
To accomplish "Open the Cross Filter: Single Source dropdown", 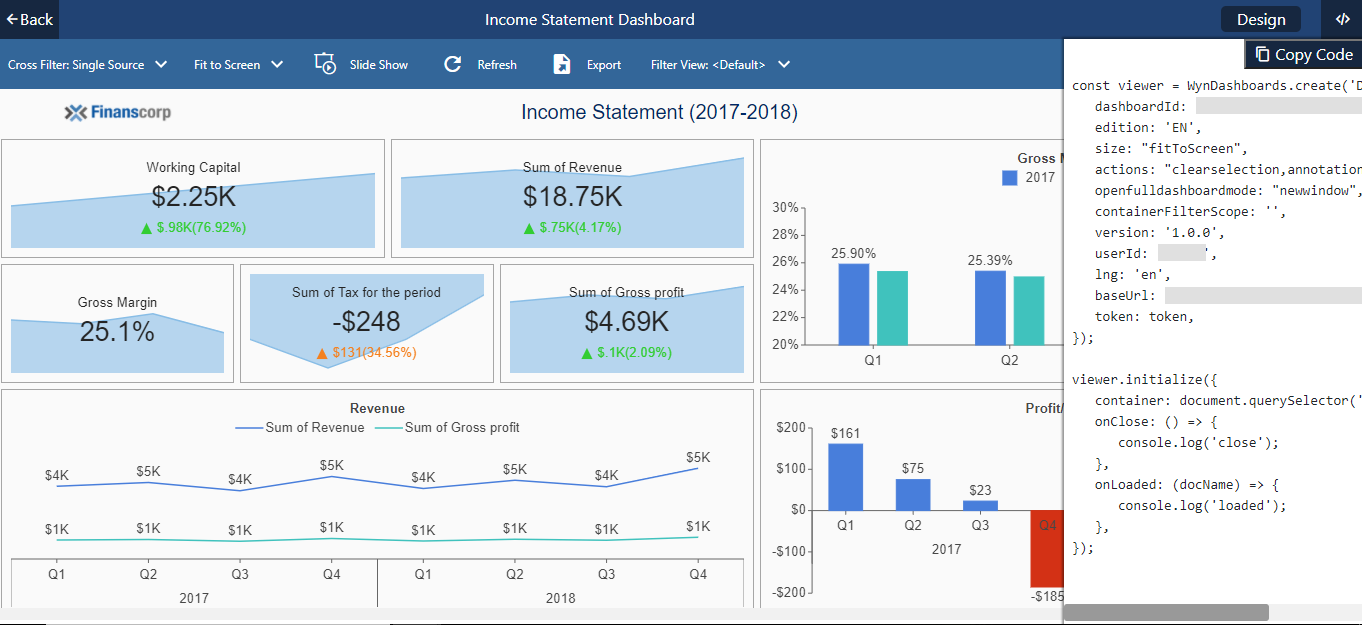I will (87, 65).
